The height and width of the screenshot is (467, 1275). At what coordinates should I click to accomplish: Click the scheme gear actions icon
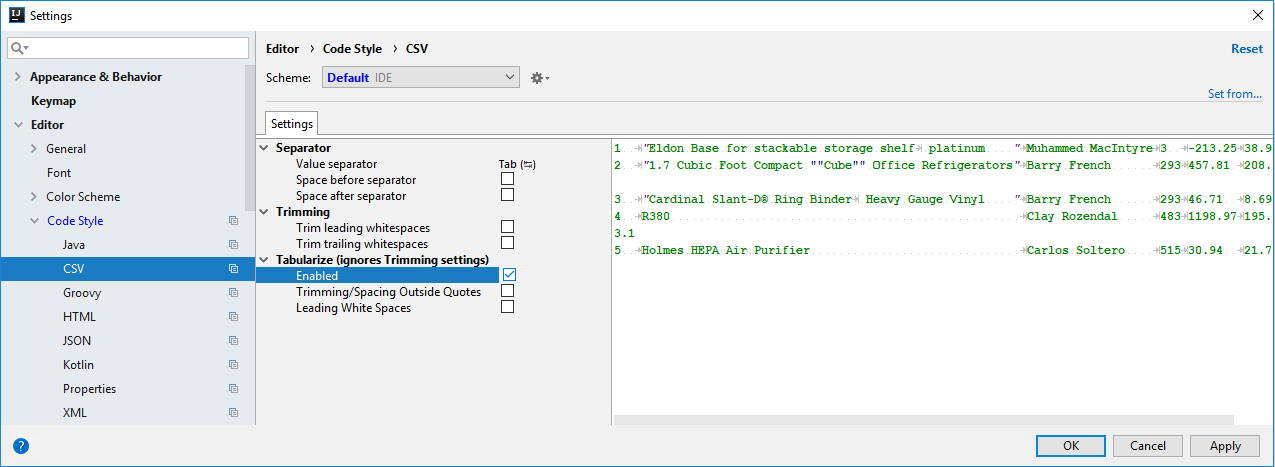point(540,78)
